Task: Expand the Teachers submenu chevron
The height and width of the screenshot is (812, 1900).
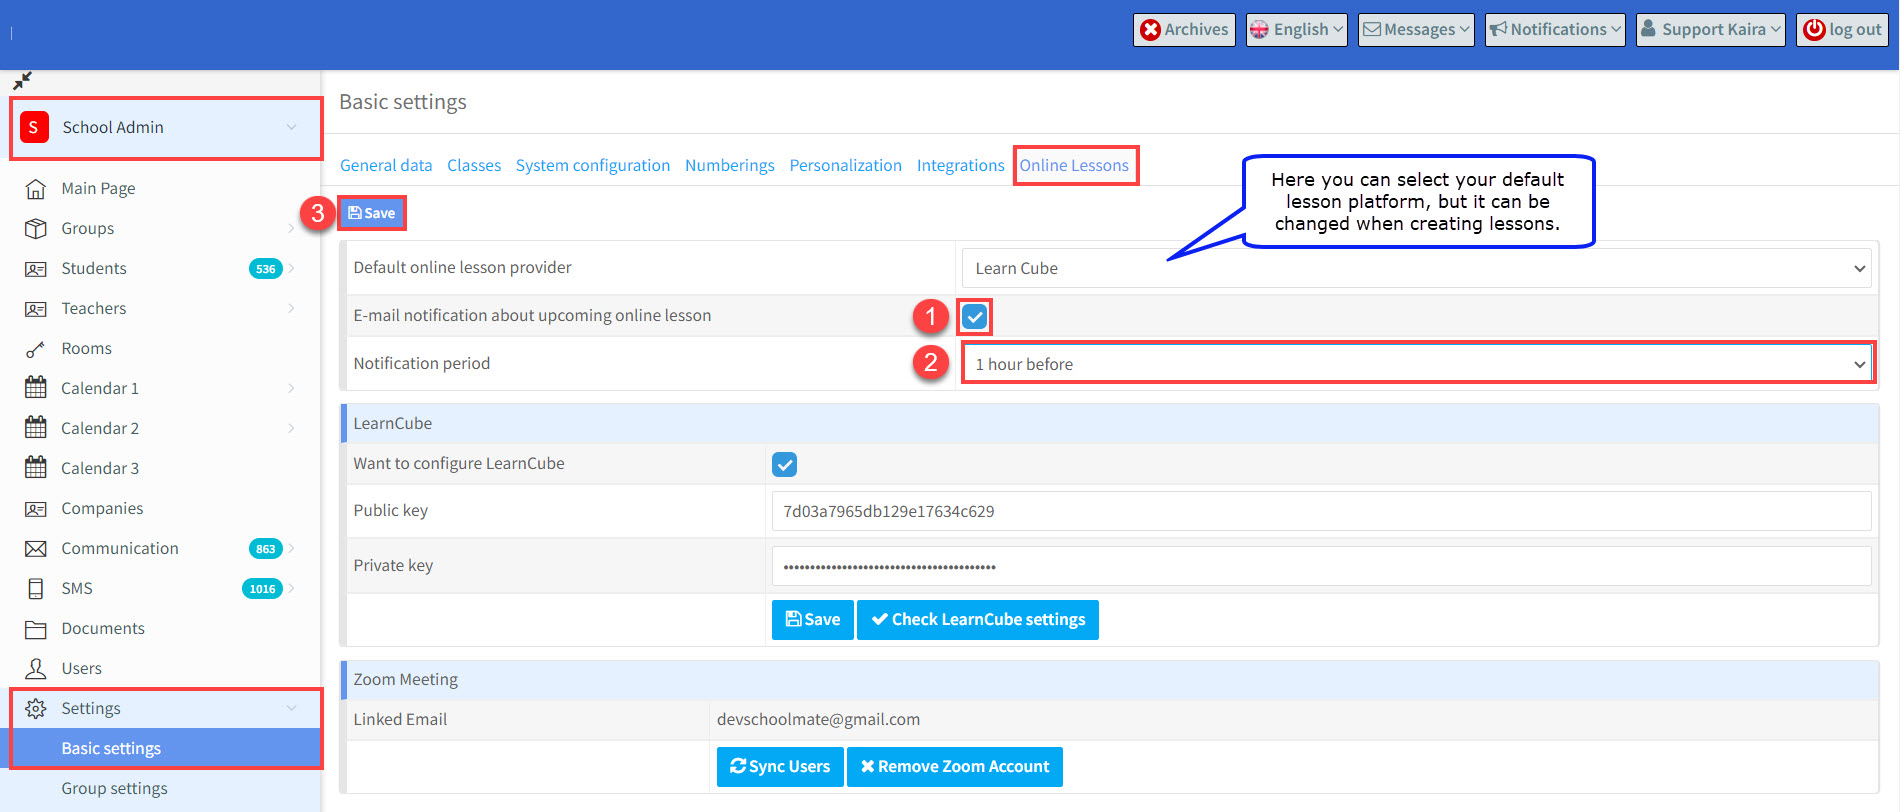Action: point(291,308)
